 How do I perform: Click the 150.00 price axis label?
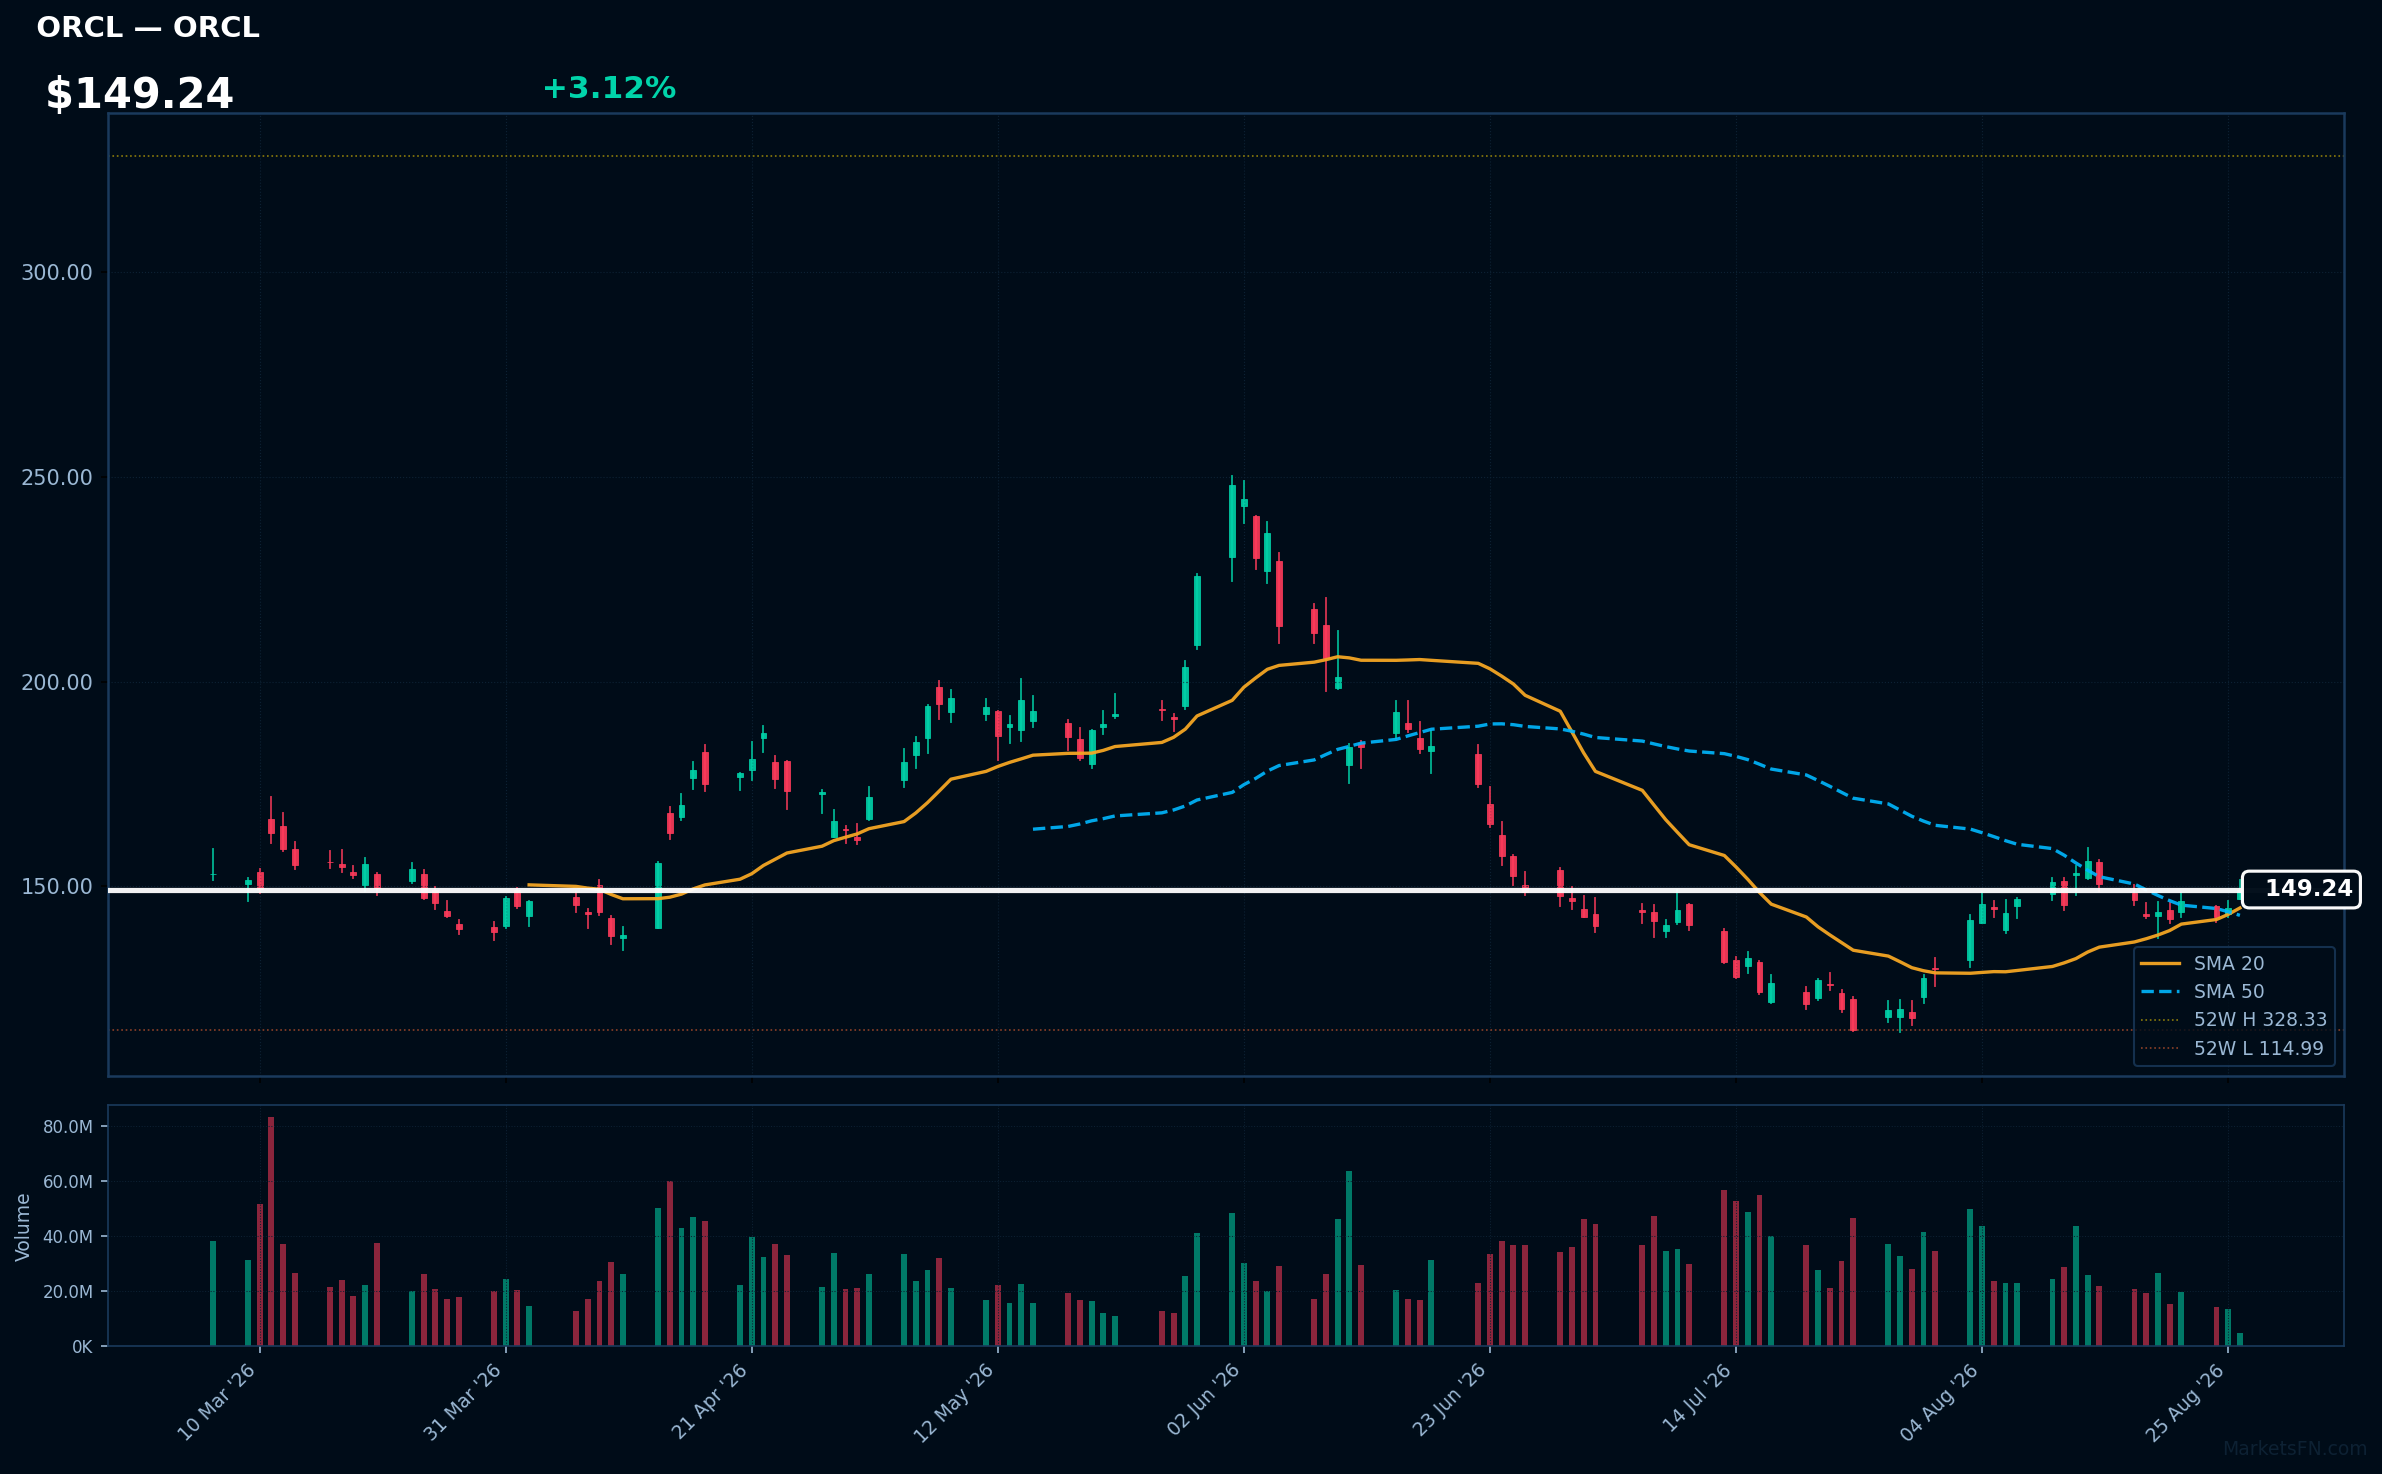(x=57, y=887)
